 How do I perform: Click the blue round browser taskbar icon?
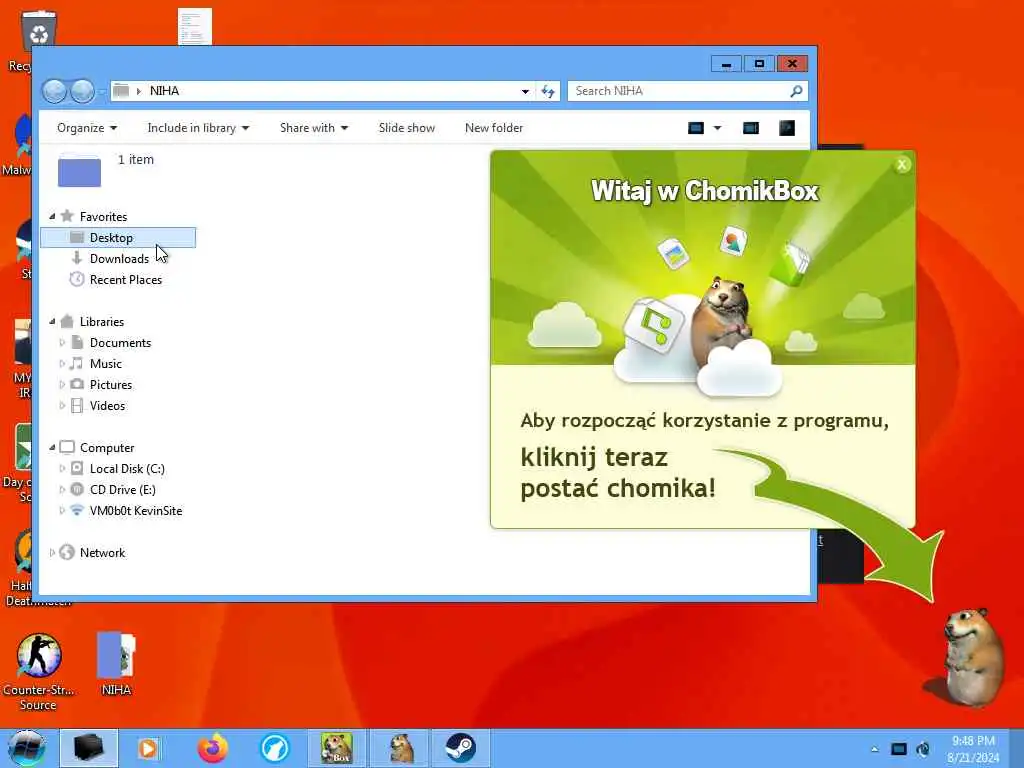coord(275,748)
